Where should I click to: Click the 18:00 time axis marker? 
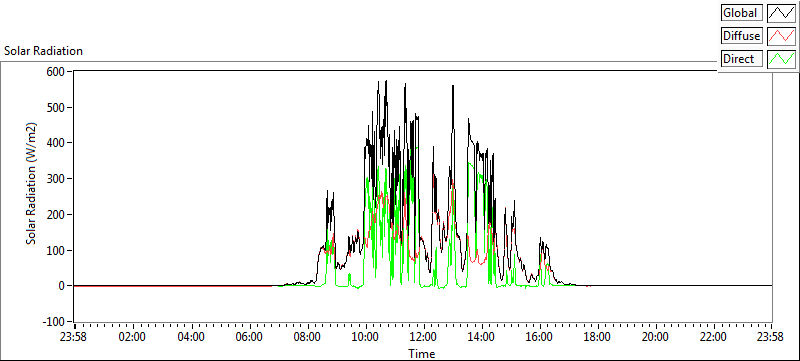597,337
